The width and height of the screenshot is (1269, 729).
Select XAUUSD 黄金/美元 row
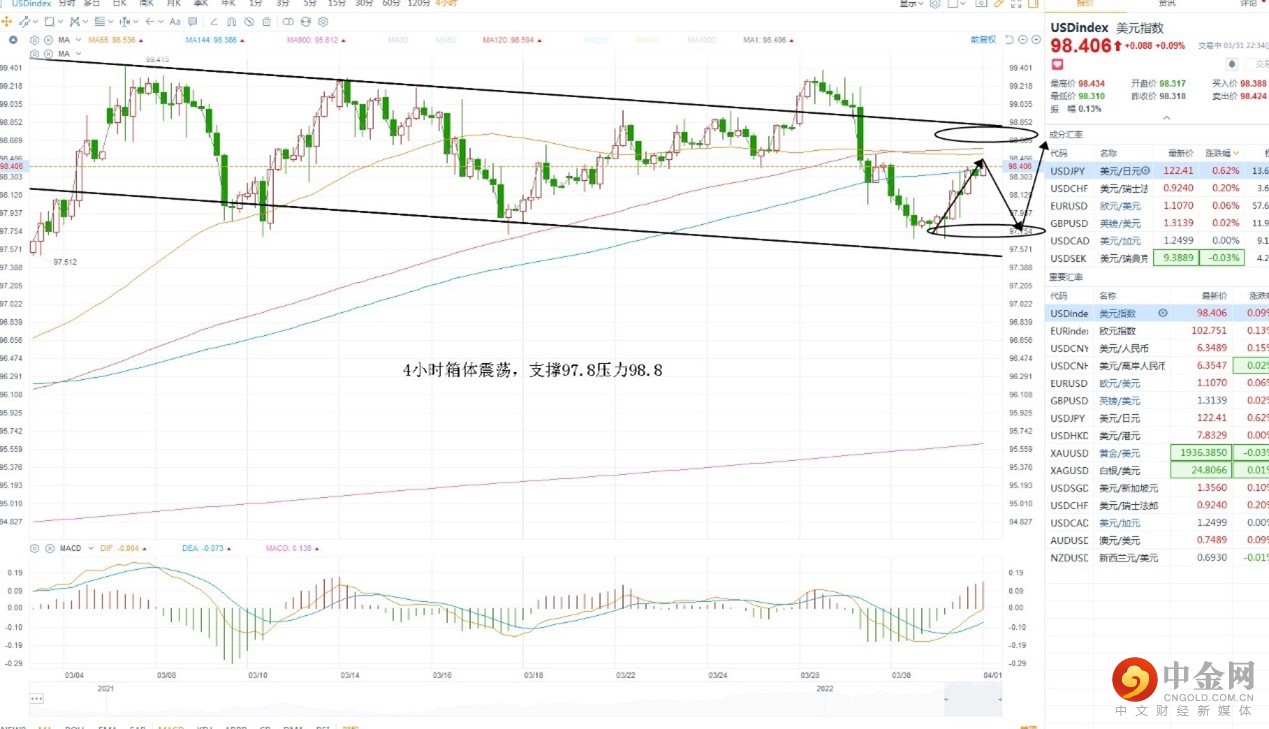coord(1156,453)
